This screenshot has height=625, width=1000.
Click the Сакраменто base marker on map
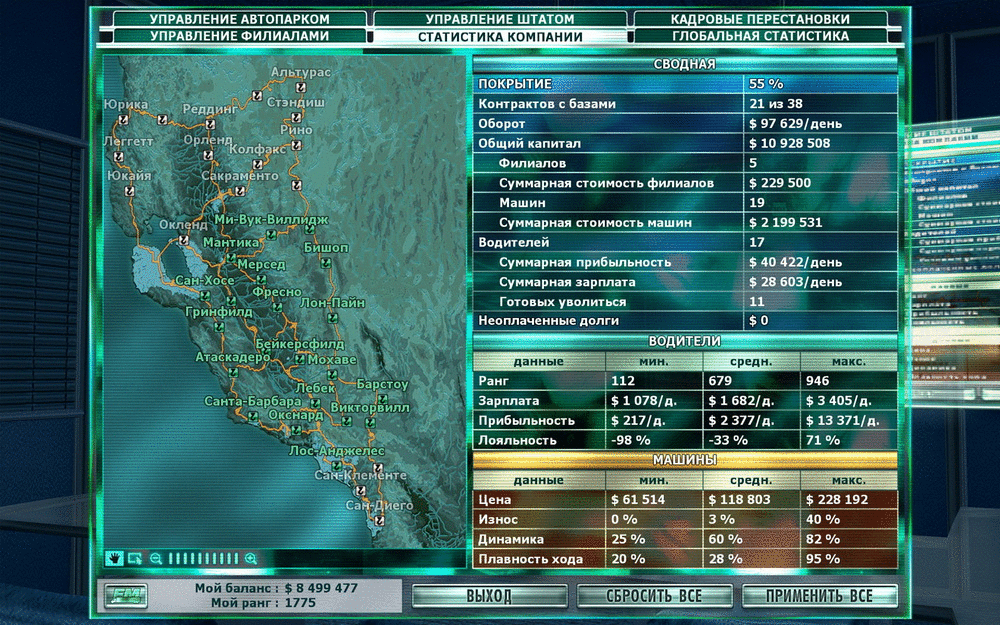click(240, 191)
